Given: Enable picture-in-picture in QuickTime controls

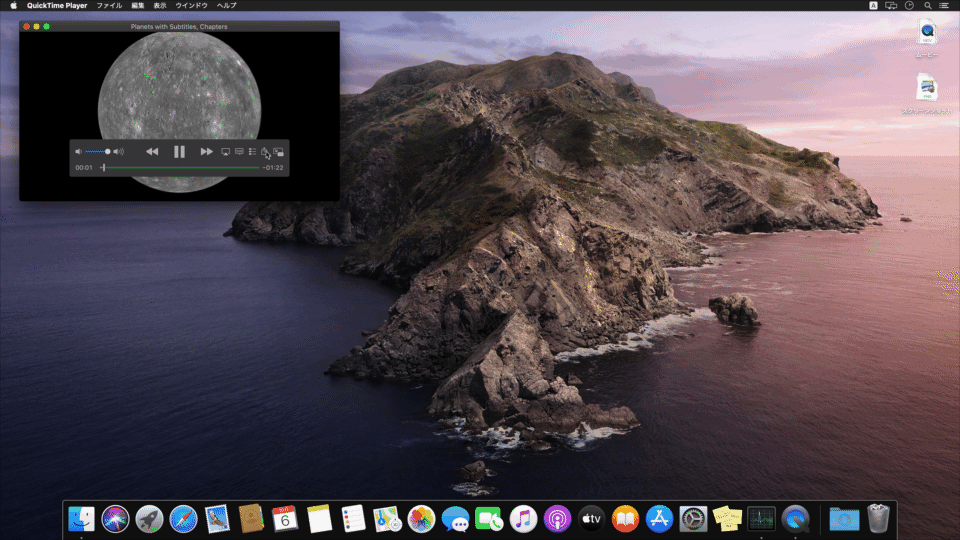Looking at the screenshot, I should coord(279,152).
